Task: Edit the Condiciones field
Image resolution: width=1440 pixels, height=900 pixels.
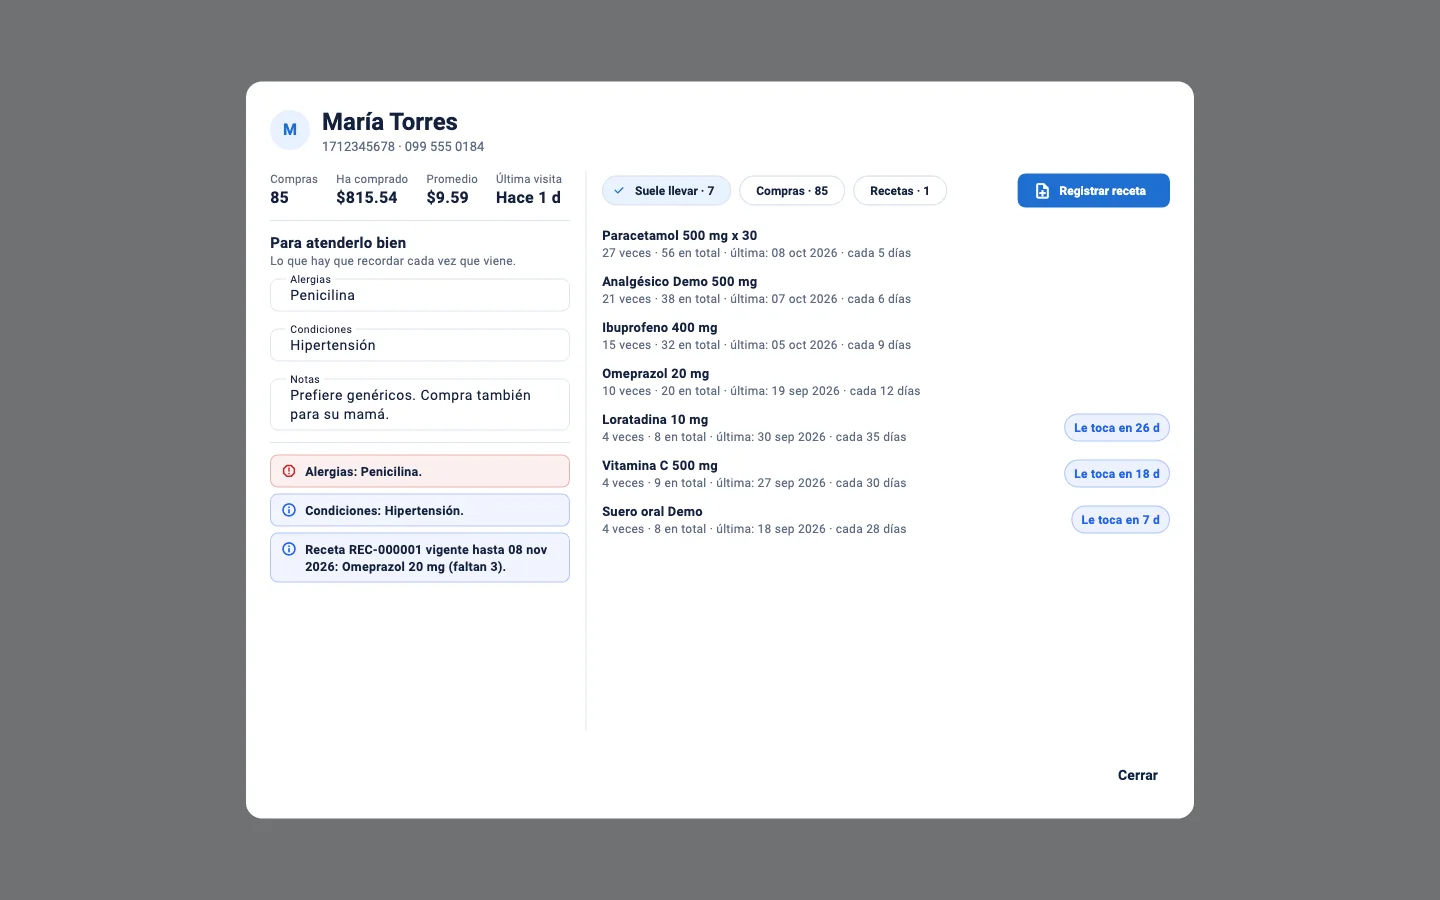Action: [x=420, y=345]
